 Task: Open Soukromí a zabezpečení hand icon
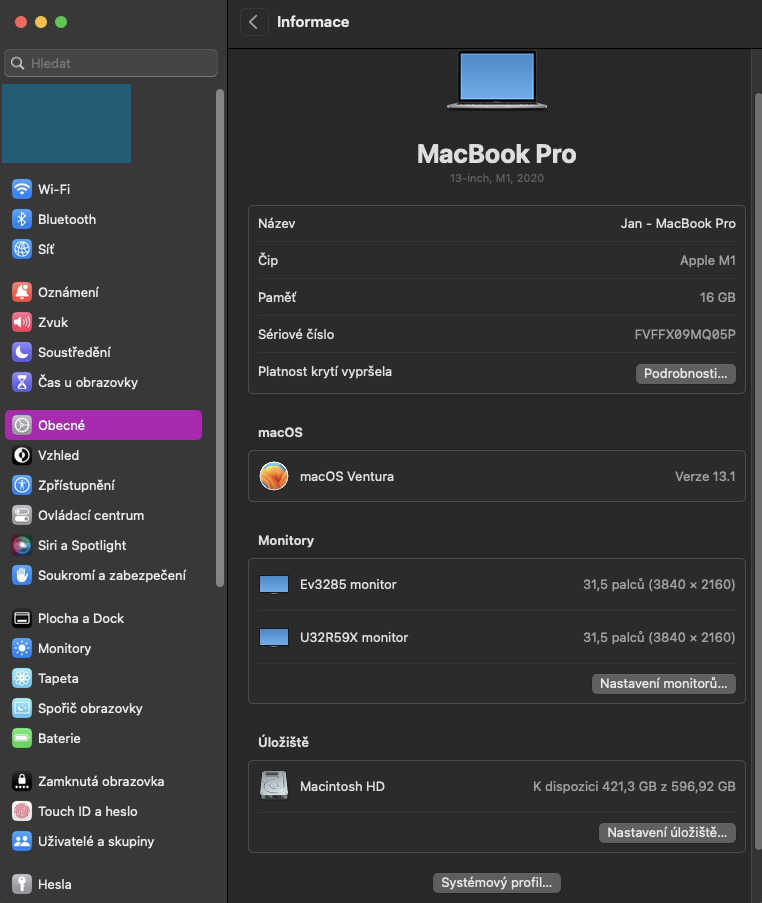coord(22,575)
